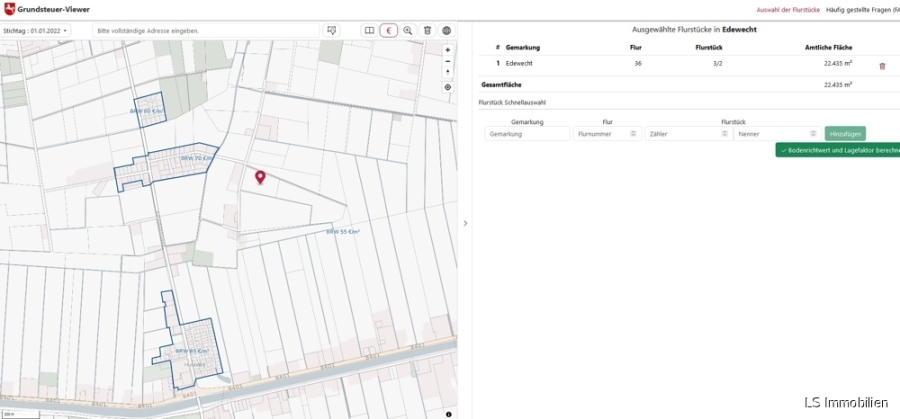Click the trash icon in map toolbar
Screen dimensions: 900x419
tap(427, 31)
